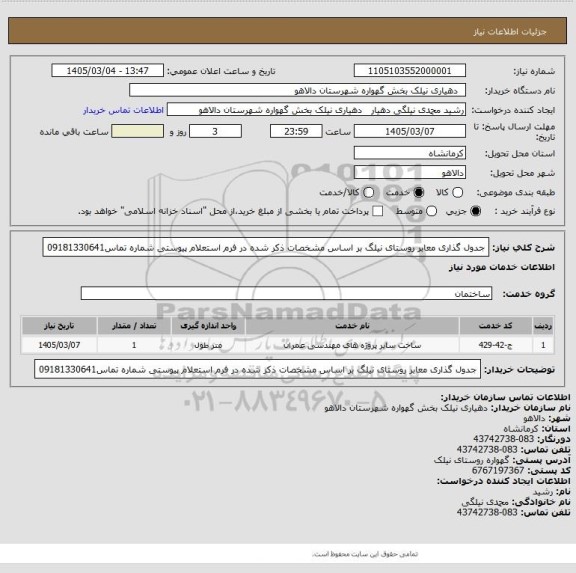Click the شهر محل تحویل field دالاهو
576x573 pixels.
point(410,173)
